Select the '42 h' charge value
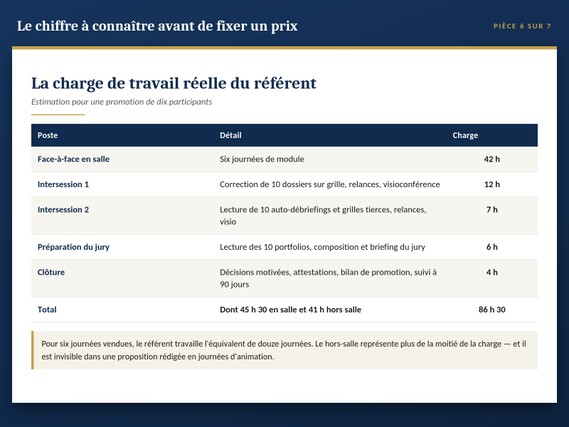569x427 pixels. coord(492,159)
